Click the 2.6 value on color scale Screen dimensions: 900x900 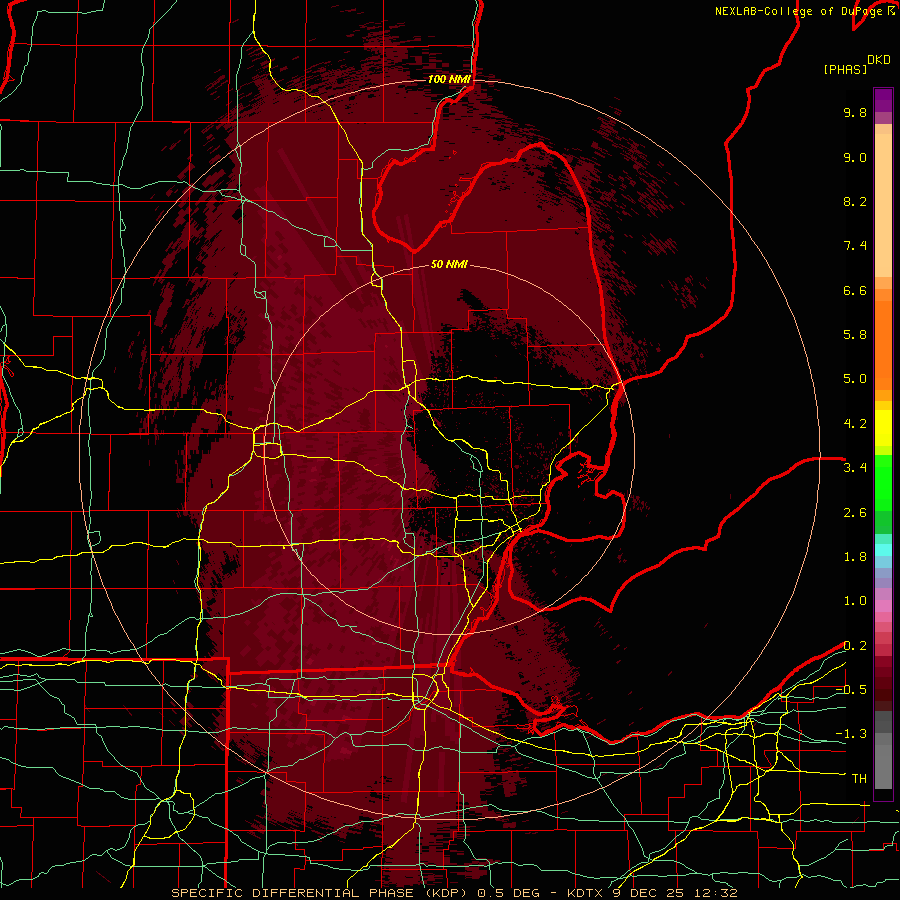[x=855, y=513]
